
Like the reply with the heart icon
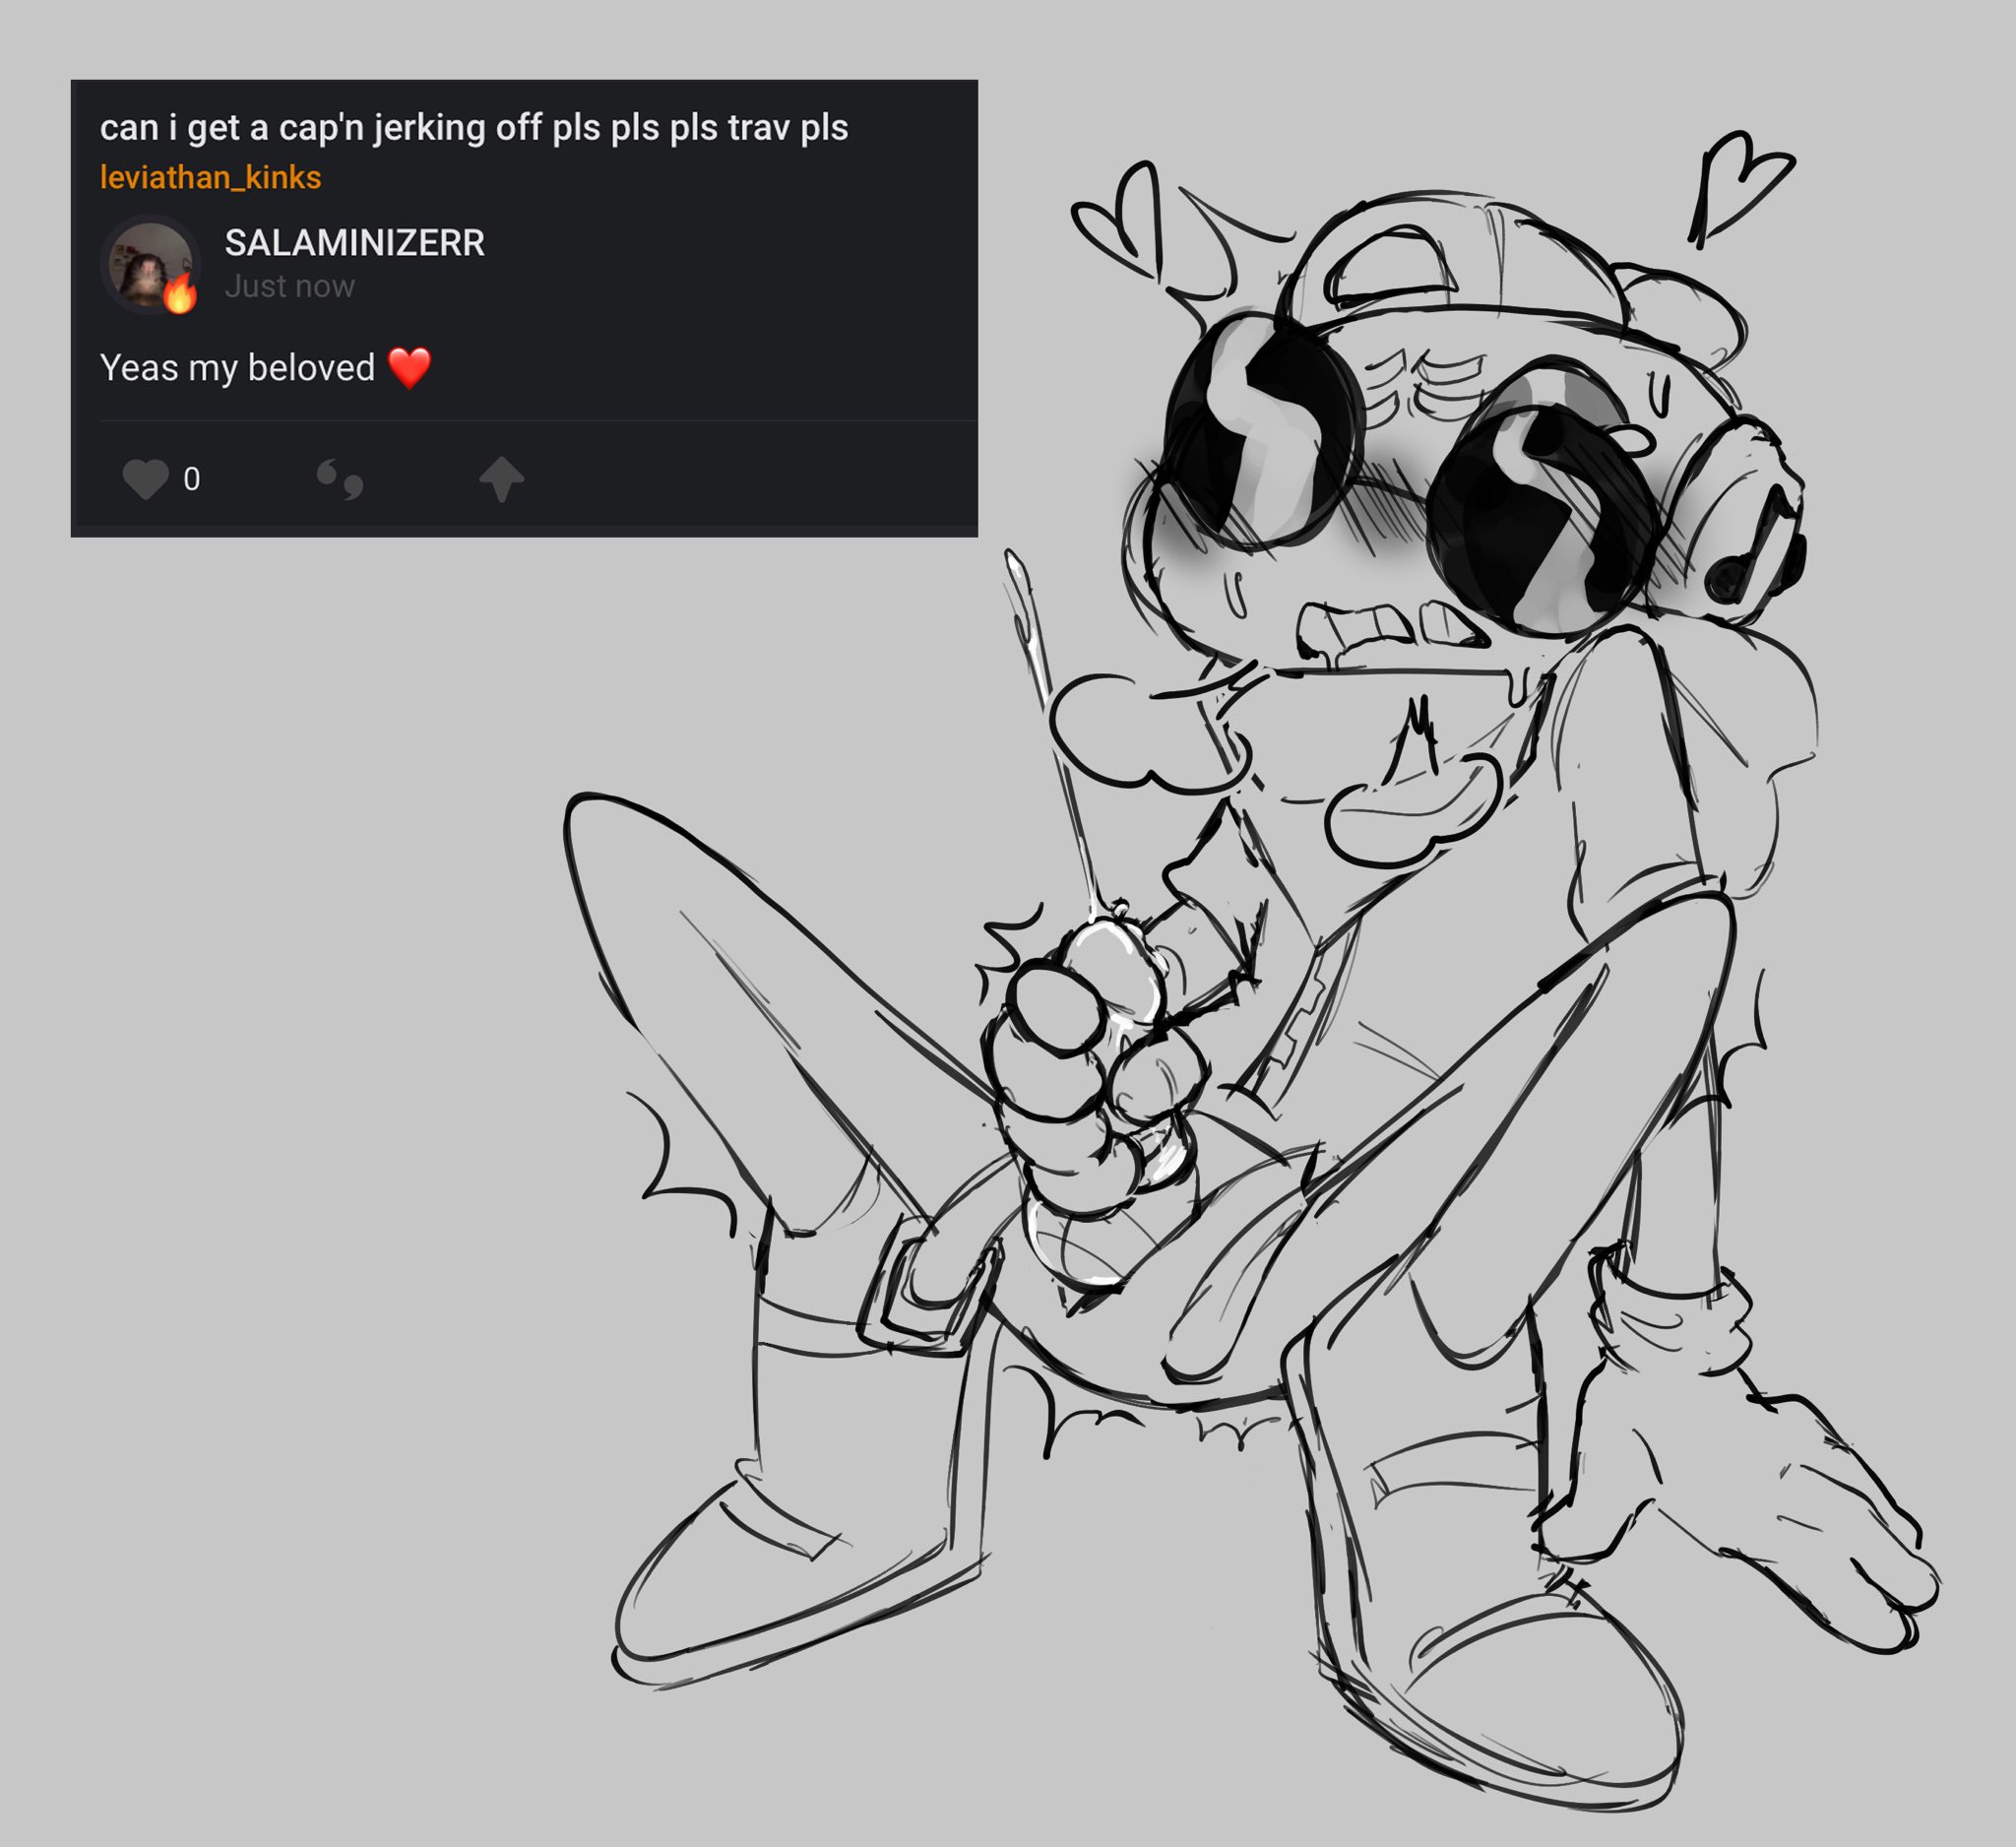146,479
